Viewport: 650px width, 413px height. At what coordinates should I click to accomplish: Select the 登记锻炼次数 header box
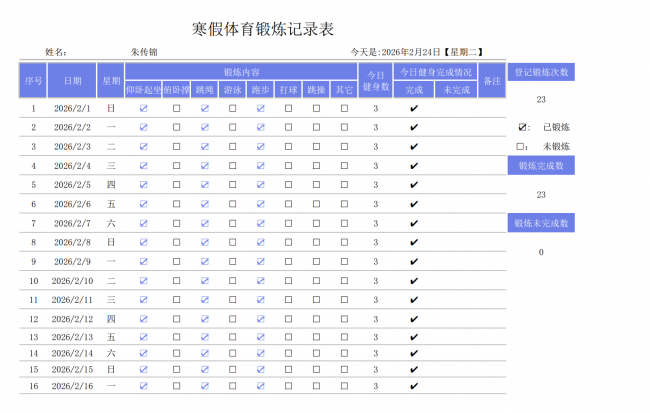541,72
